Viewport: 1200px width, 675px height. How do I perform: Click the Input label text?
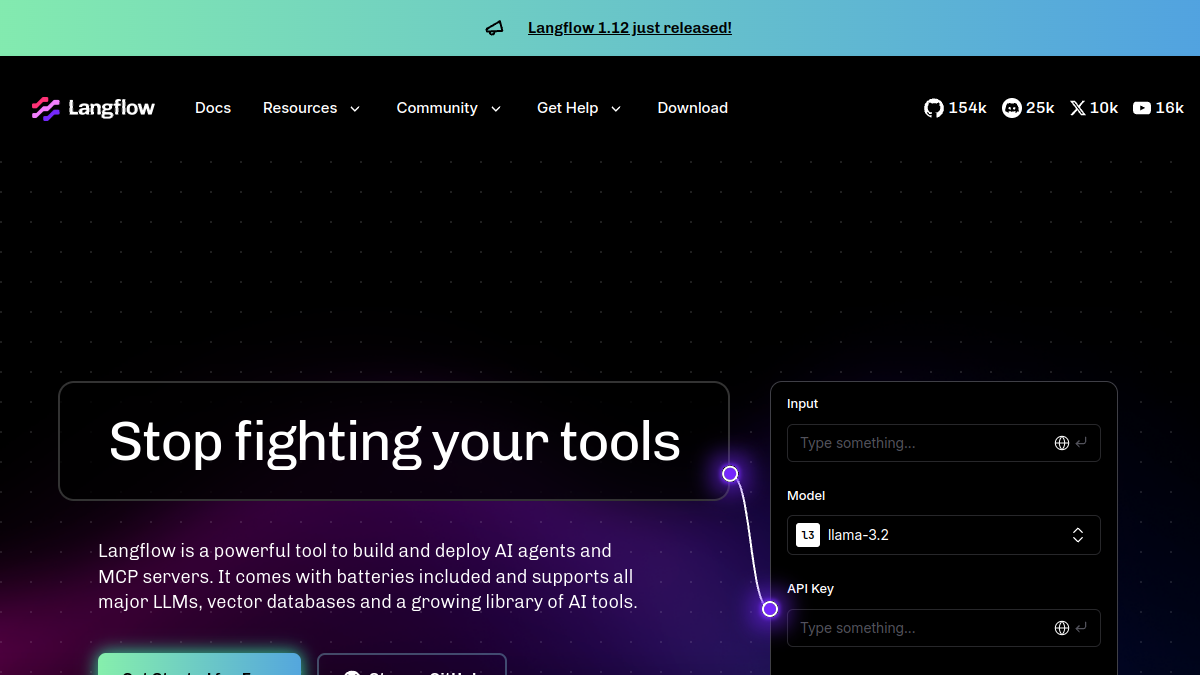point(802,404)
